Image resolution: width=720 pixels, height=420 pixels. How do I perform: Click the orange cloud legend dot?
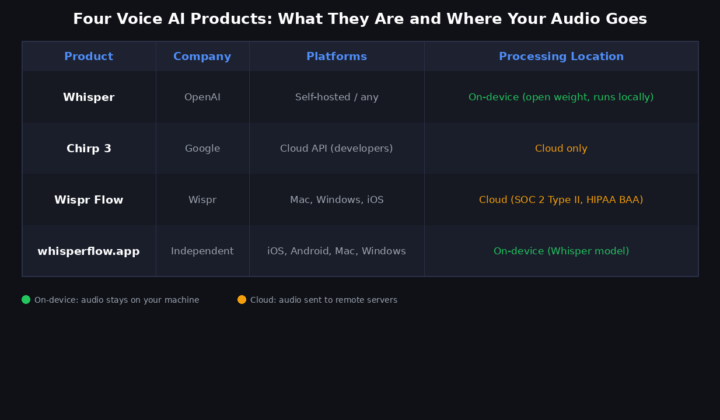[x=242, y=299]
